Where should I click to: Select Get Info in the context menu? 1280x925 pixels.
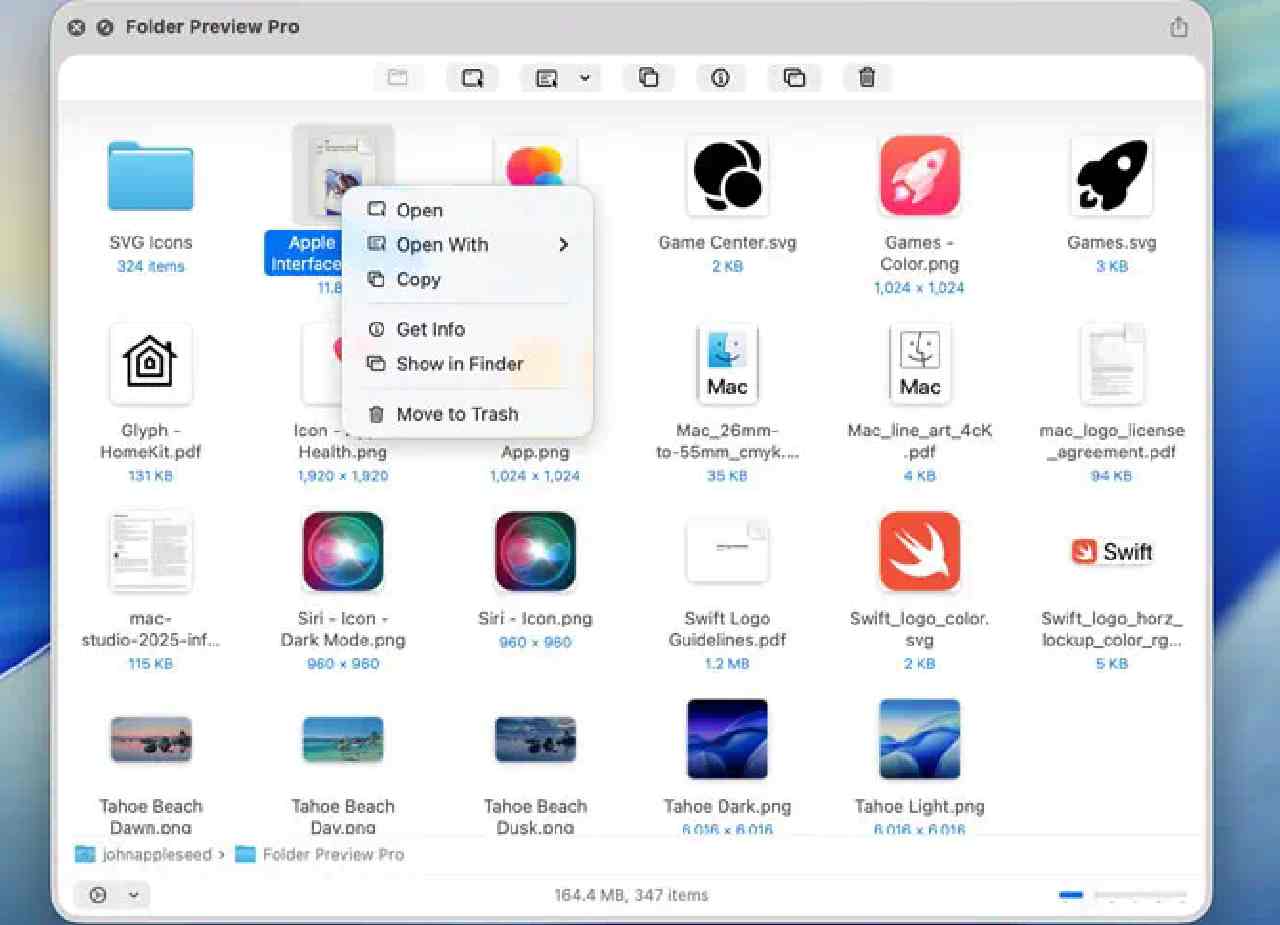[467, 329]
